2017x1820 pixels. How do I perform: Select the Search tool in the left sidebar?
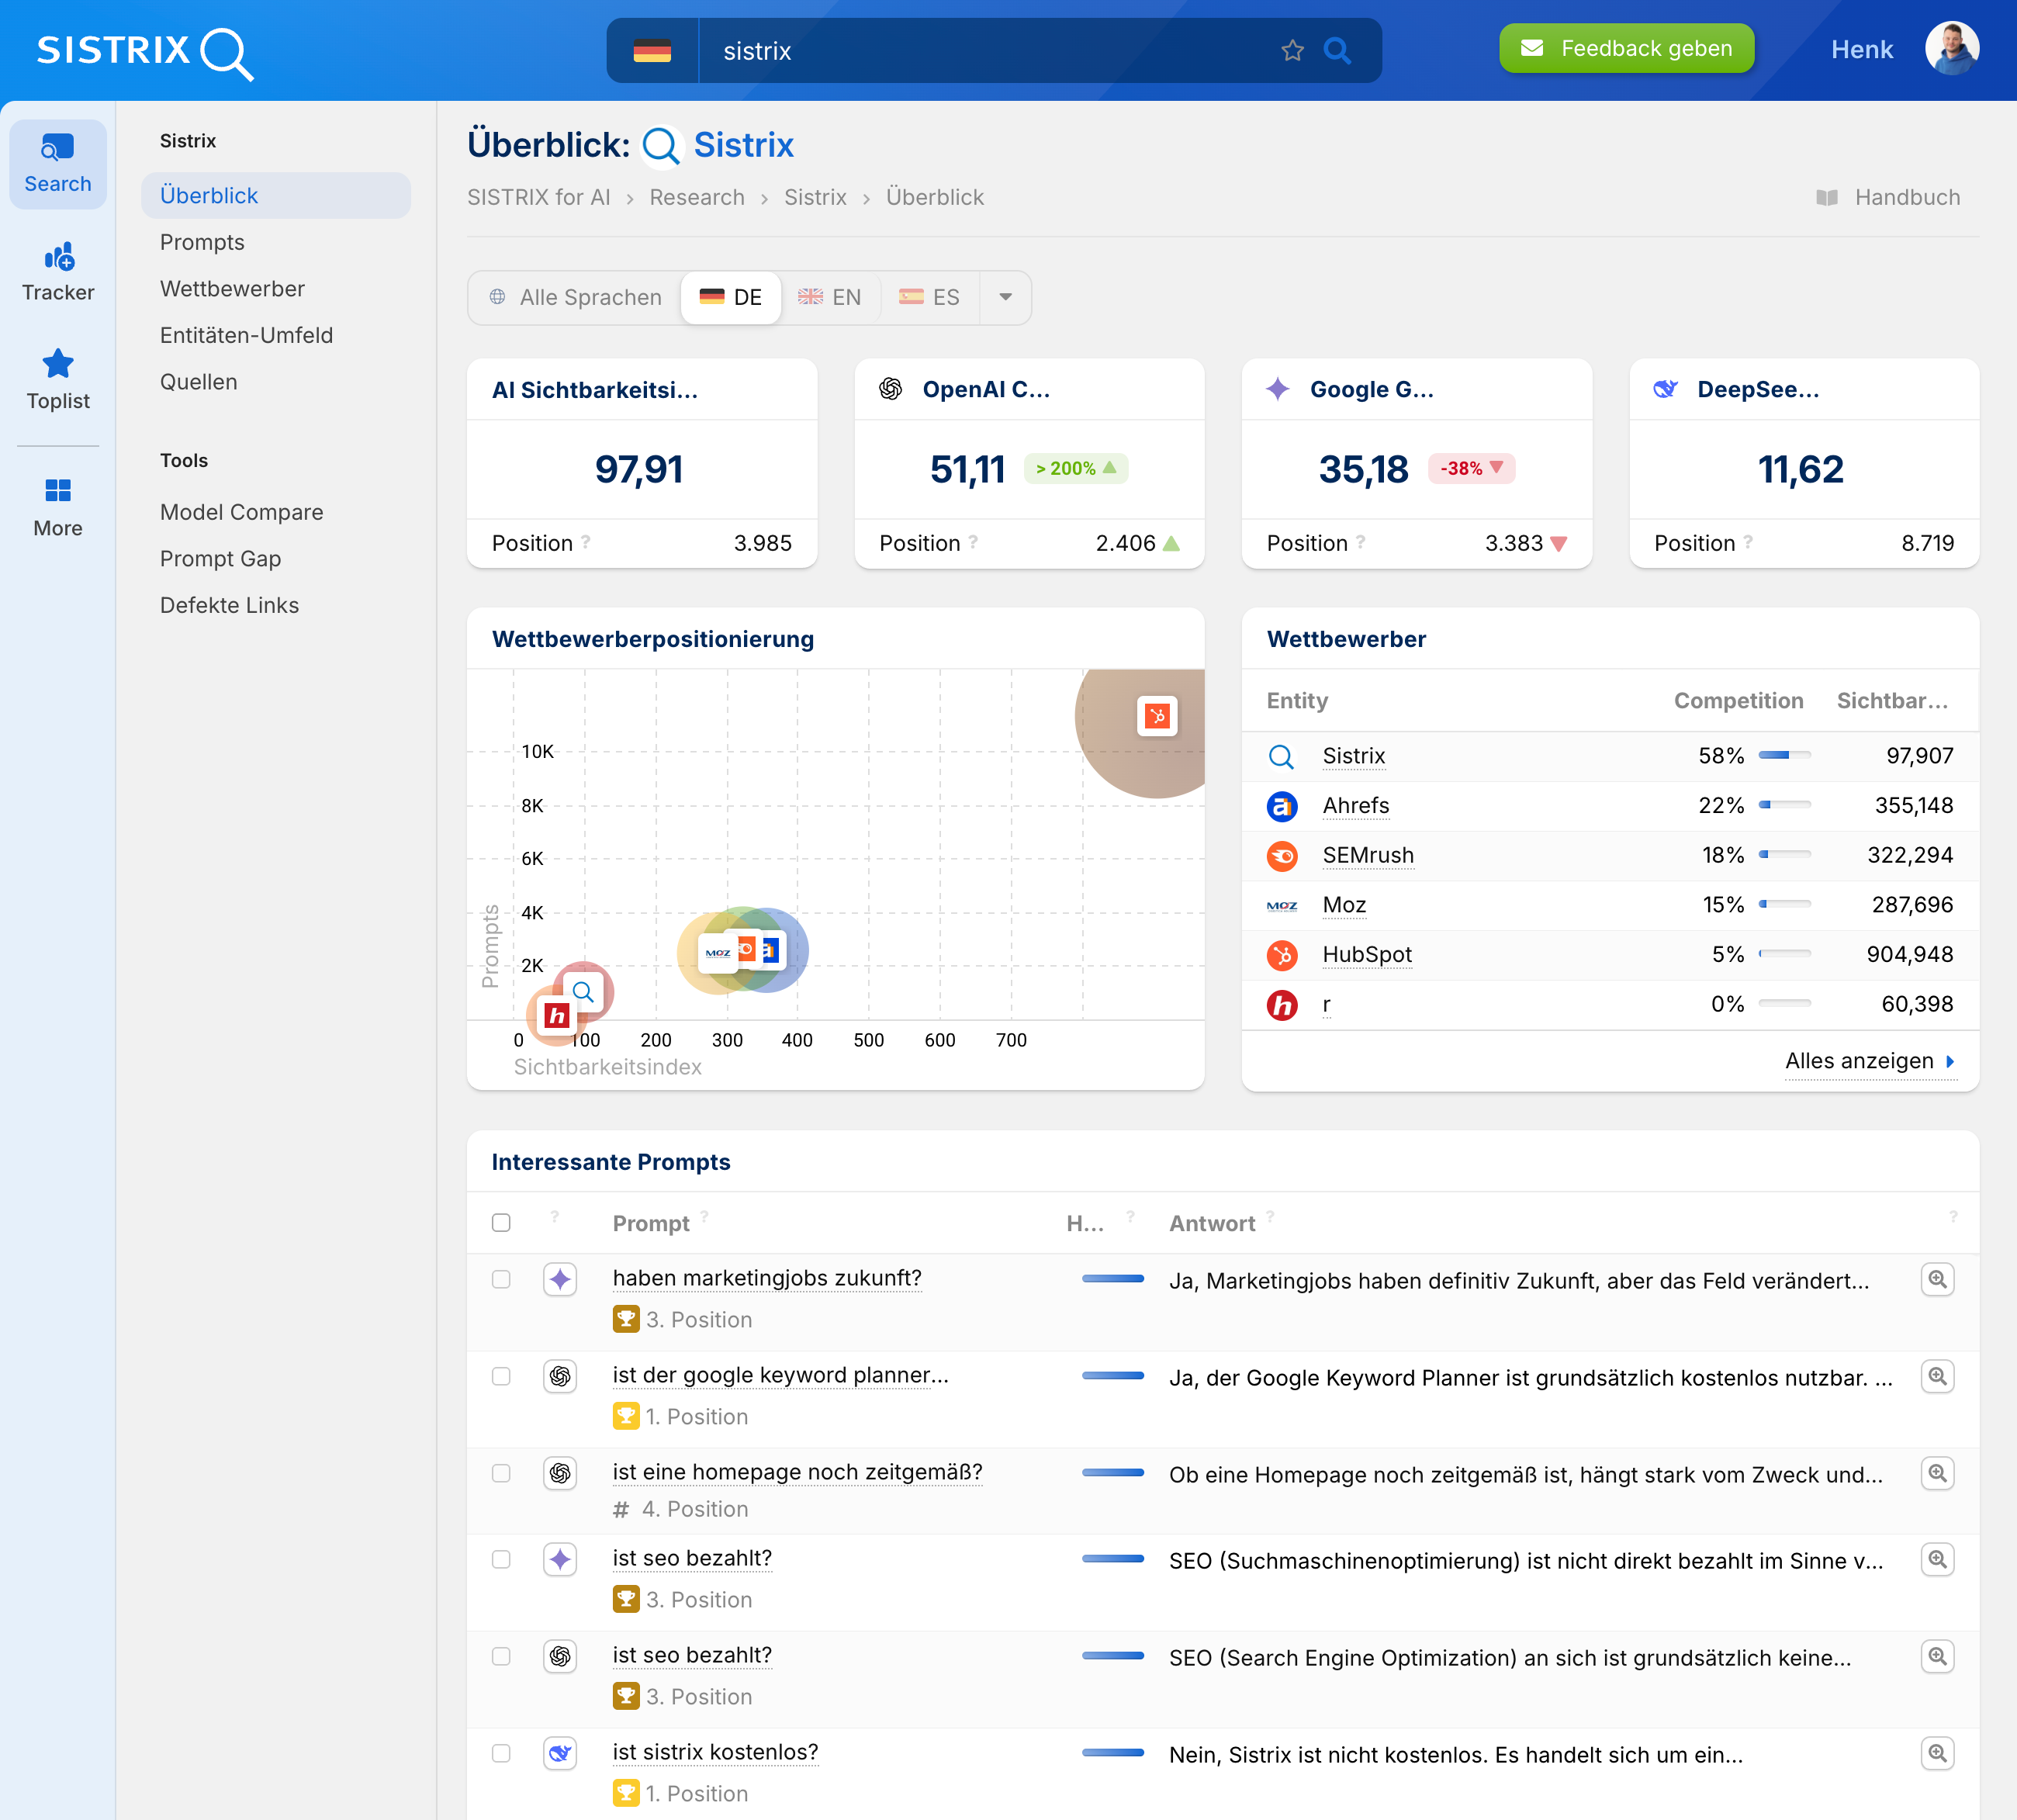(57, 163)
